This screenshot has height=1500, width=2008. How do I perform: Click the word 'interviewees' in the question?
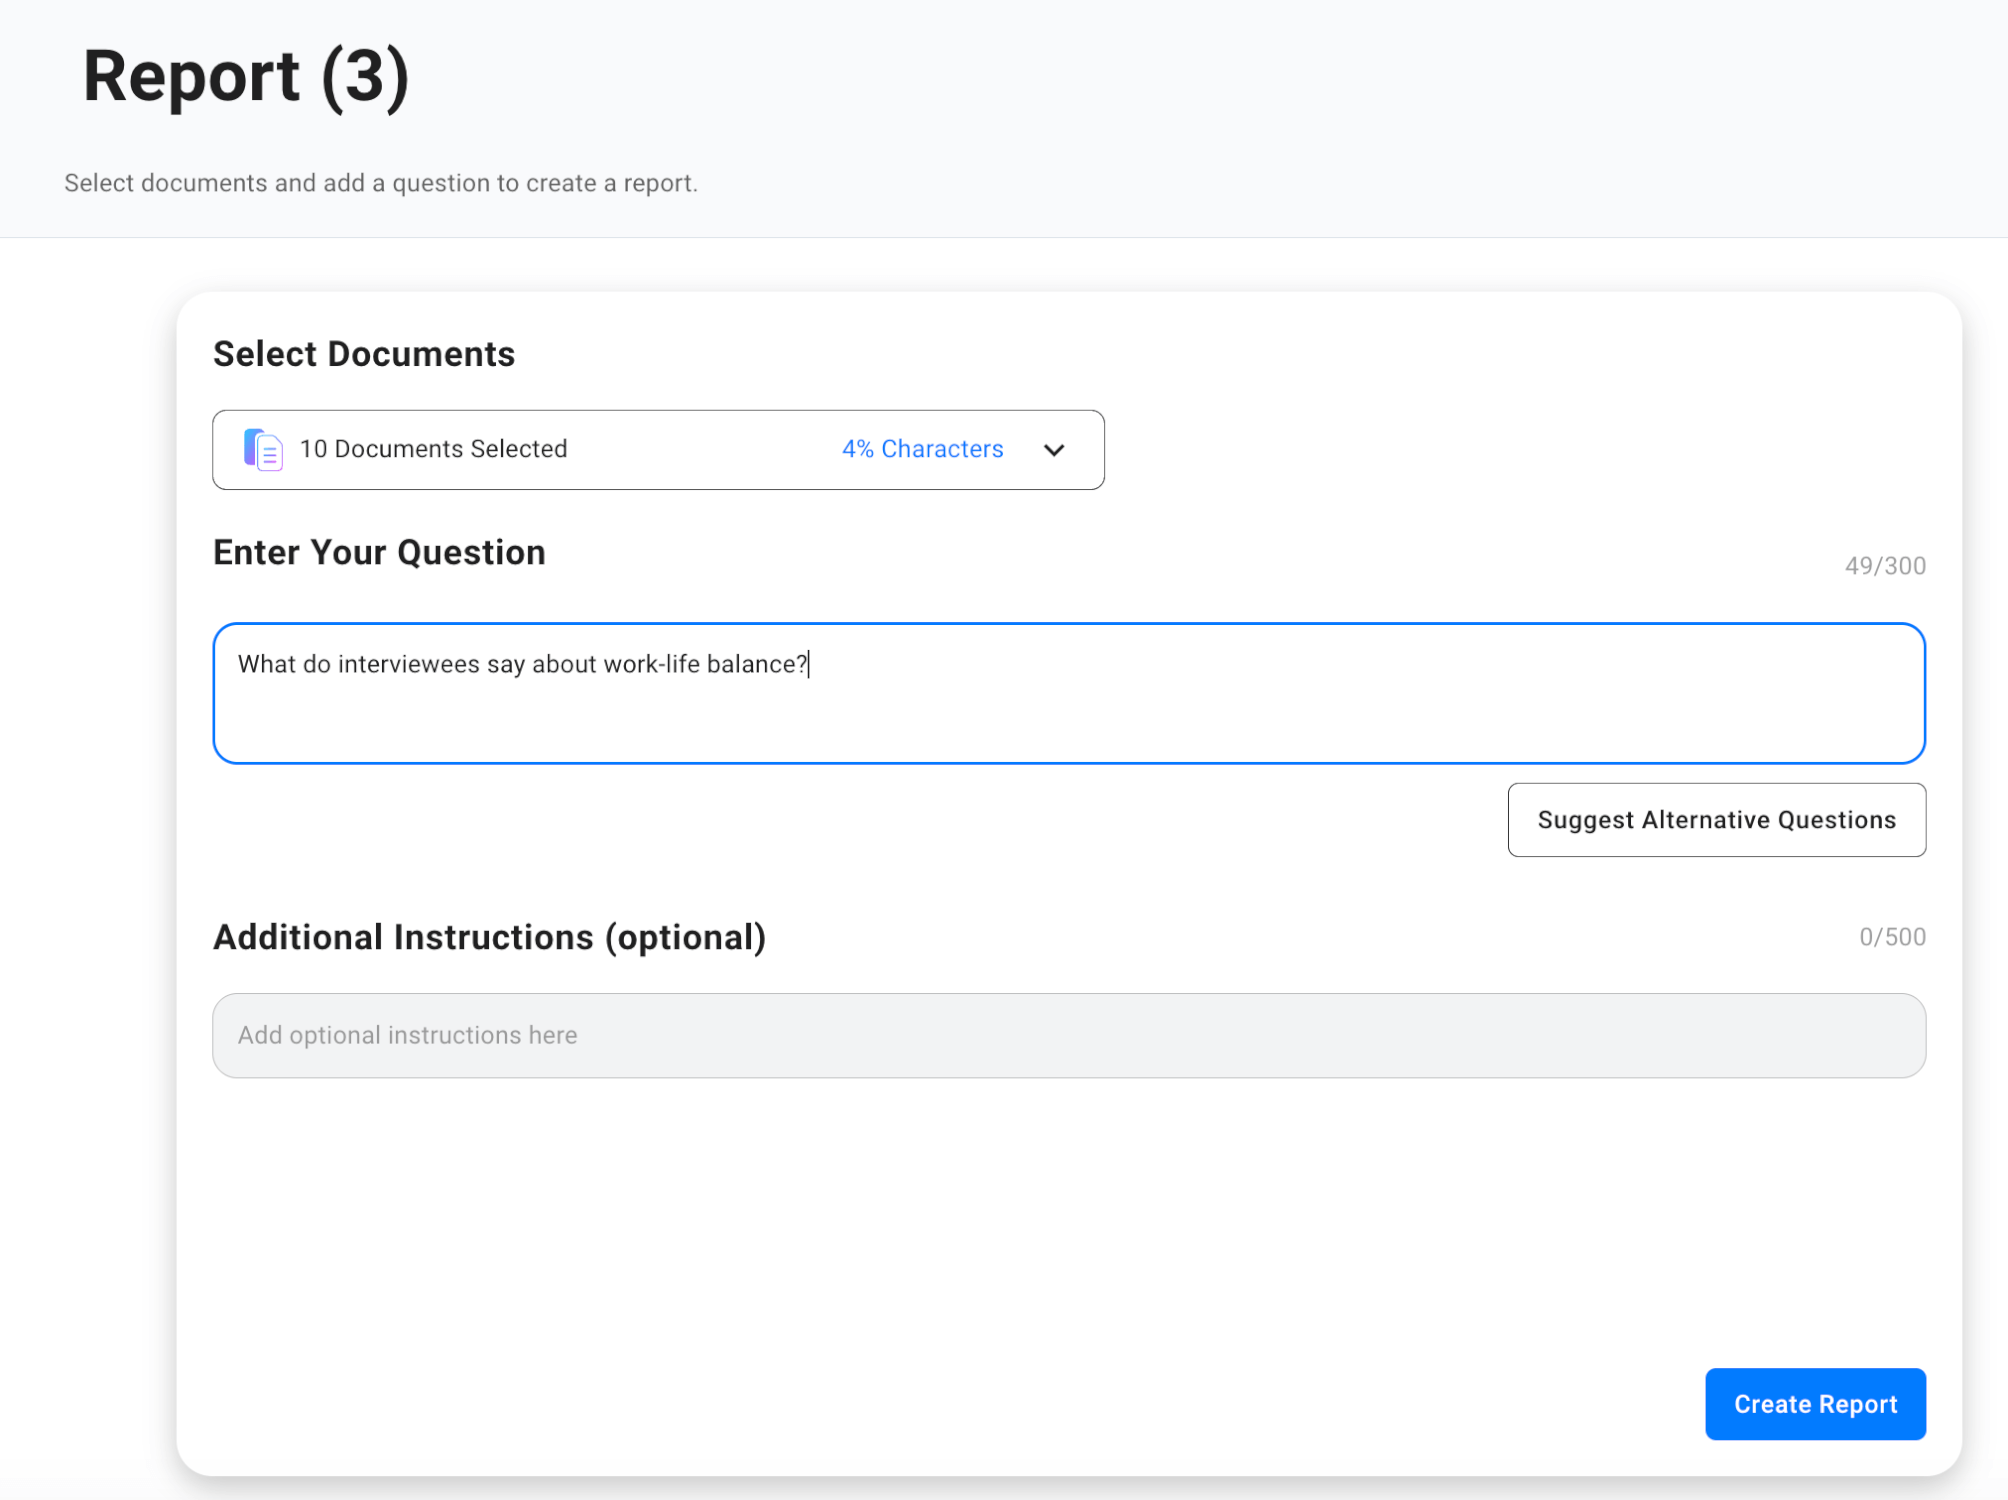click(x=408, y=665)
